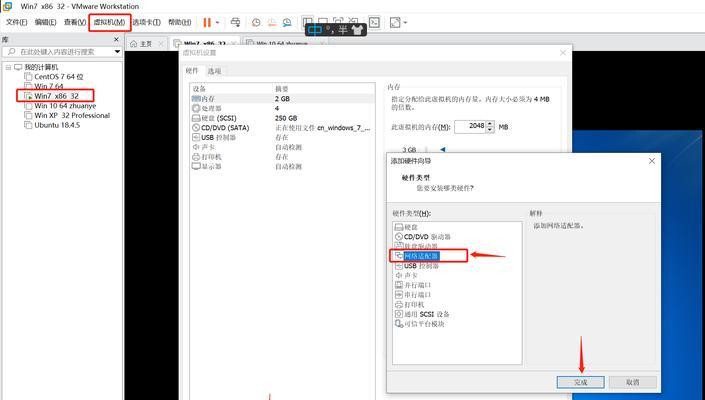
Task: Choose 可信平台模块 in the hardware type list
Action: 419,324
